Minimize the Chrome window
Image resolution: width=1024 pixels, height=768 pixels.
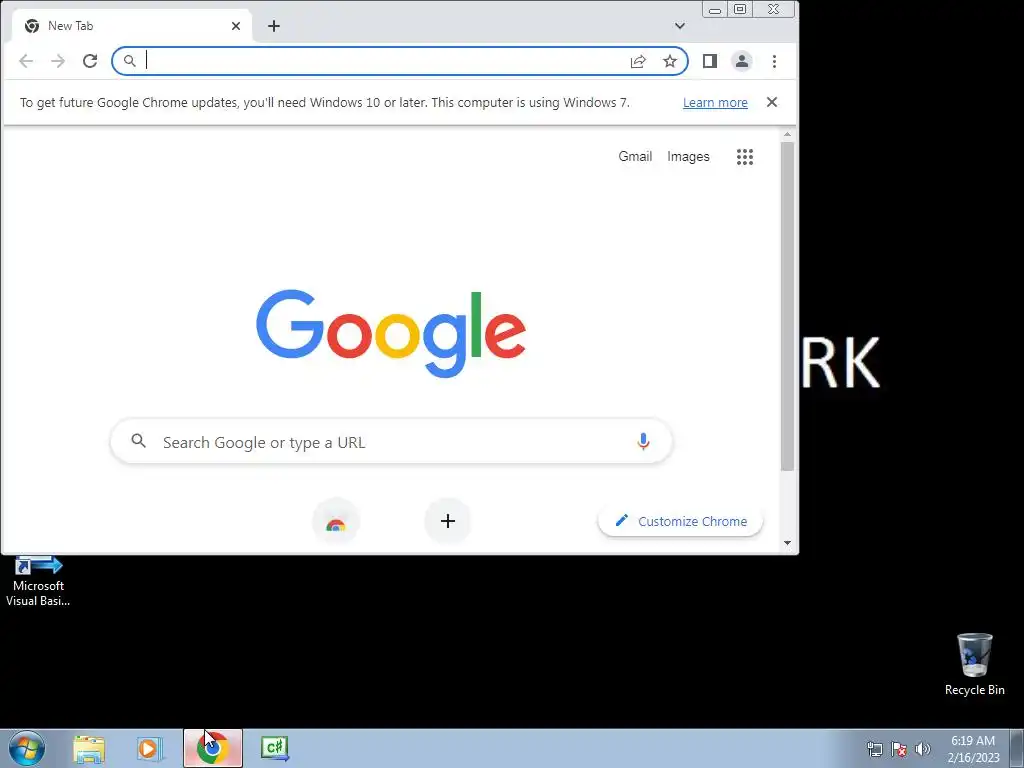pos(715,9)
